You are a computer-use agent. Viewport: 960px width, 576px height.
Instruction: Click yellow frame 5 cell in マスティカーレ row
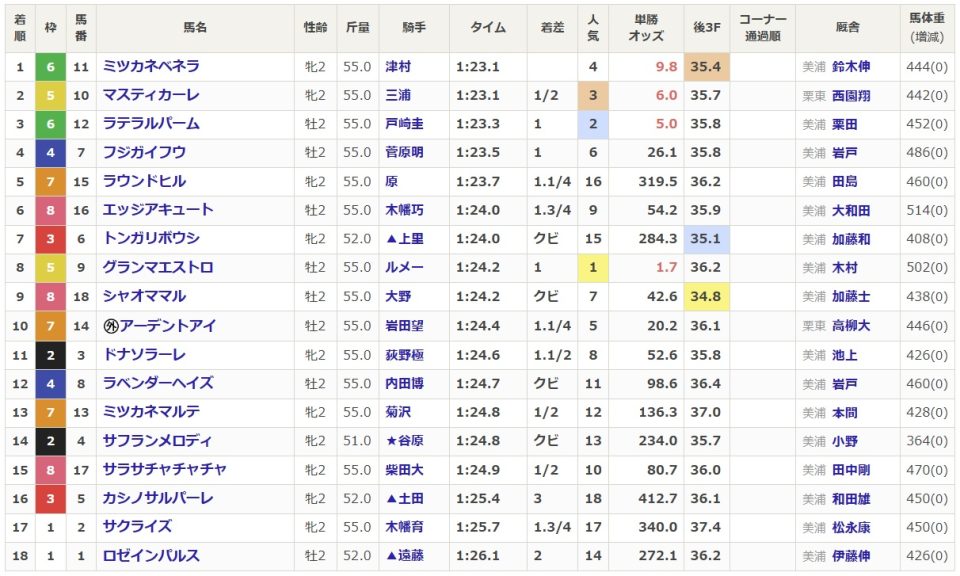coord(51,95)
